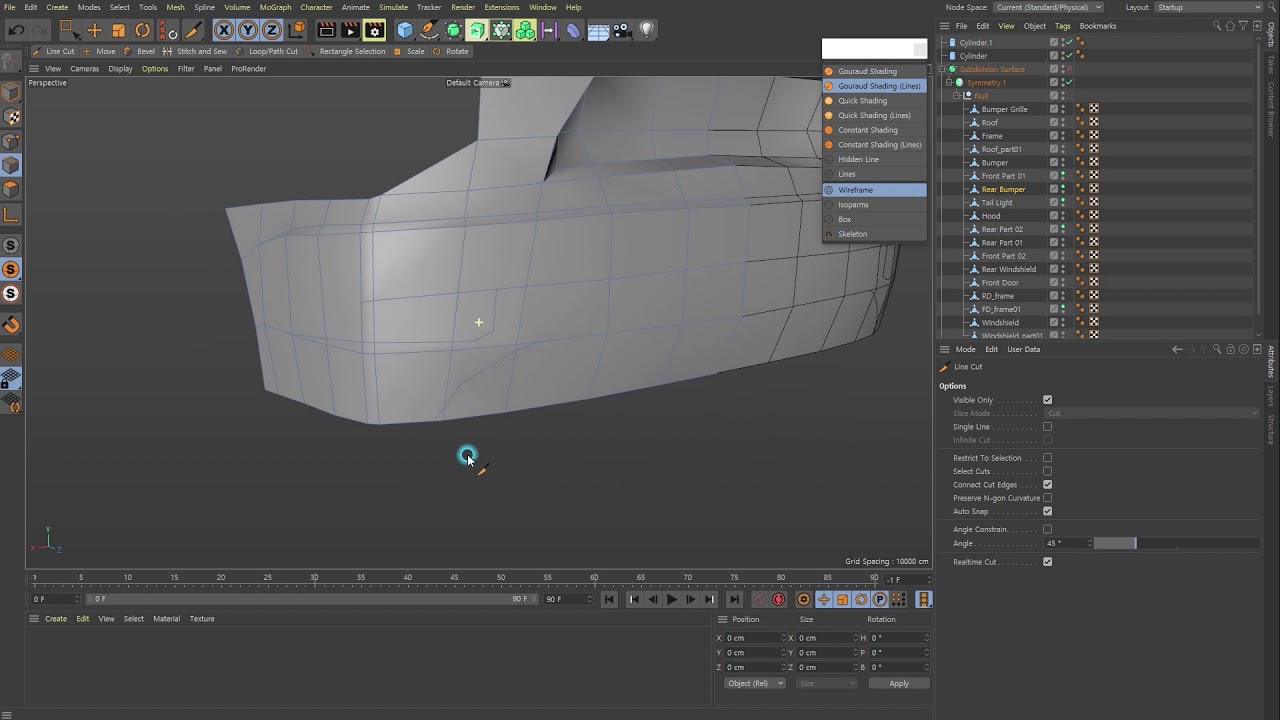Disable the Auto Snap checkbox
Image resolution: width=1280 pixels, height=720 pixels.
point(1047,511)
